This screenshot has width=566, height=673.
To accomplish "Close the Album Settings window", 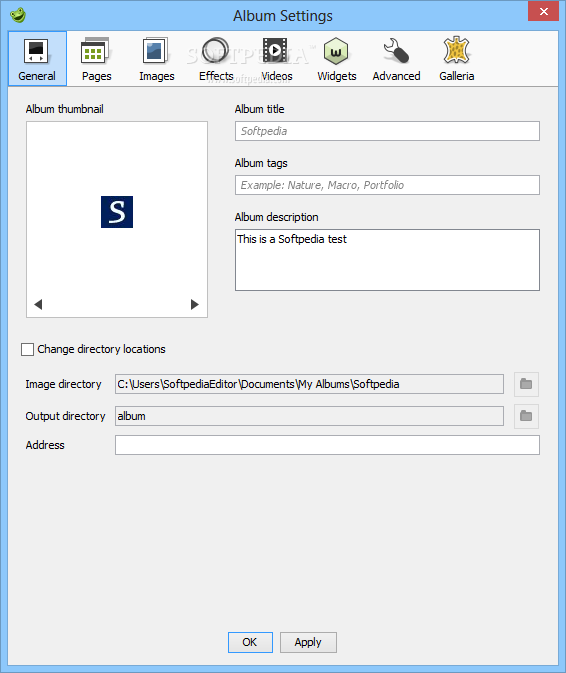I will pyautogui.click(x=543, y=11).
